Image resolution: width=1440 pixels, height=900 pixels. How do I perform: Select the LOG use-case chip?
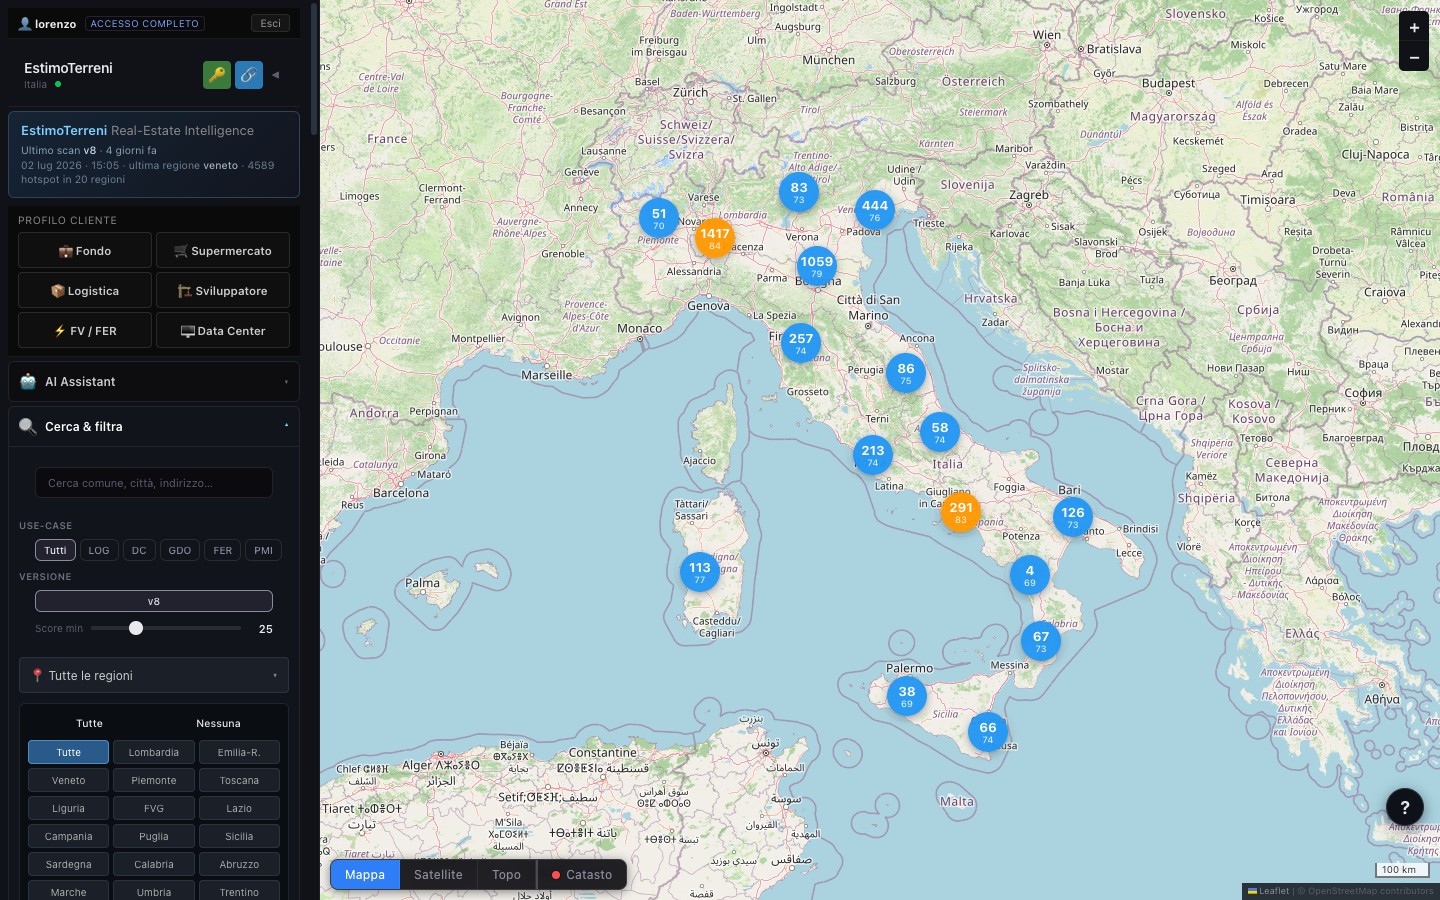[99, 550]
